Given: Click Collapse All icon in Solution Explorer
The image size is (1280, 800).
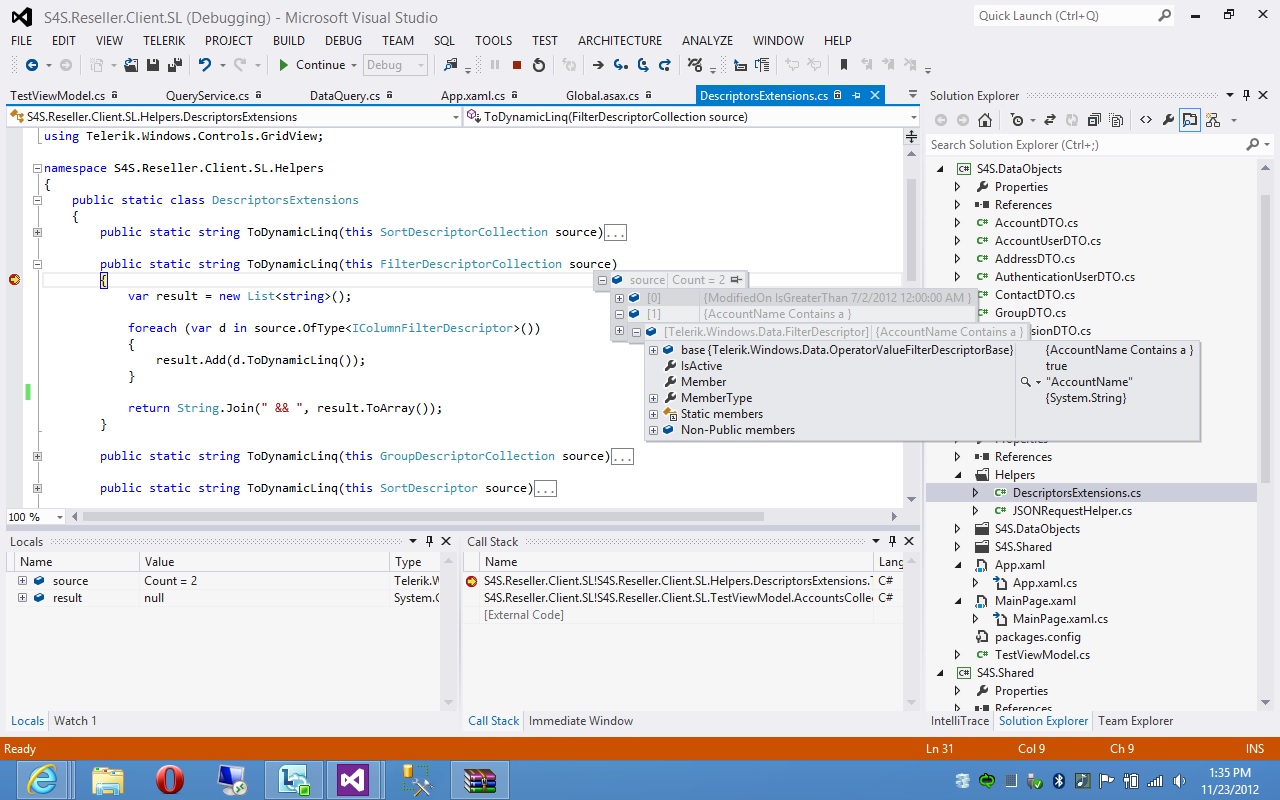Looking at the screenshot, I should [1094, 120].
